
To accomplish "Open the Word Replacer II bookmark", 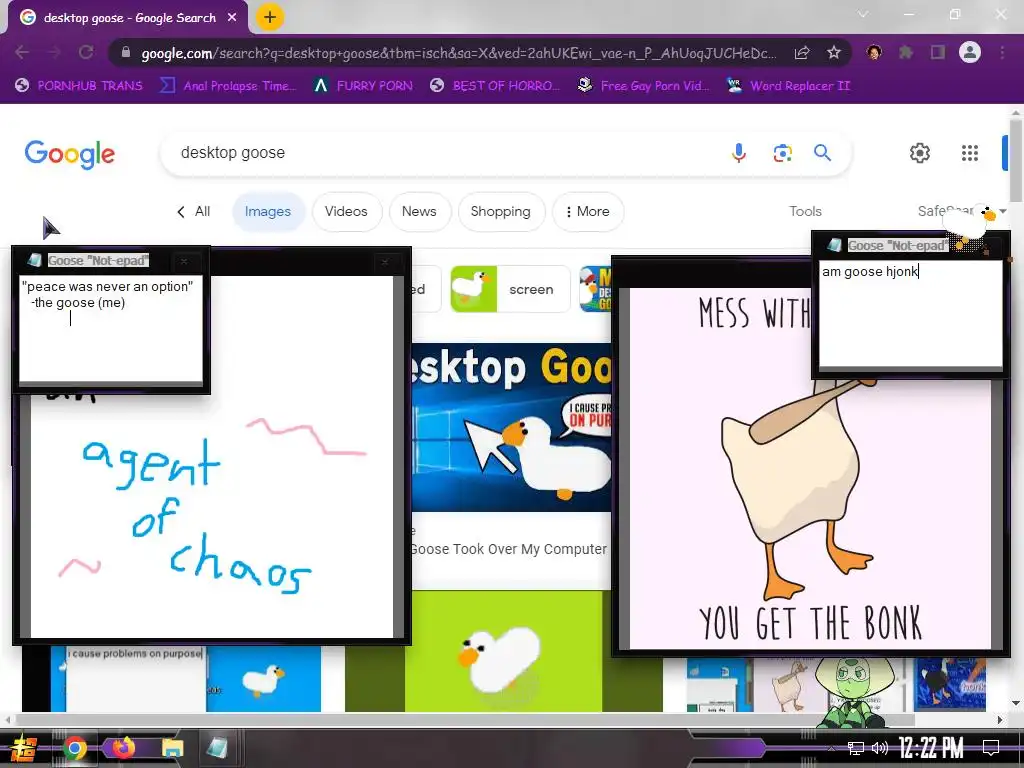I will click(789, 86).
